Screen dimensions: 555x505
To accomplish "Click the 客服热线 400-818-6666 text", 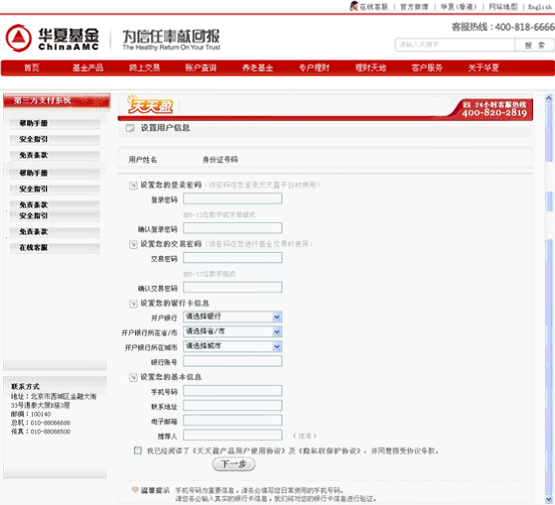I will 503,27.
